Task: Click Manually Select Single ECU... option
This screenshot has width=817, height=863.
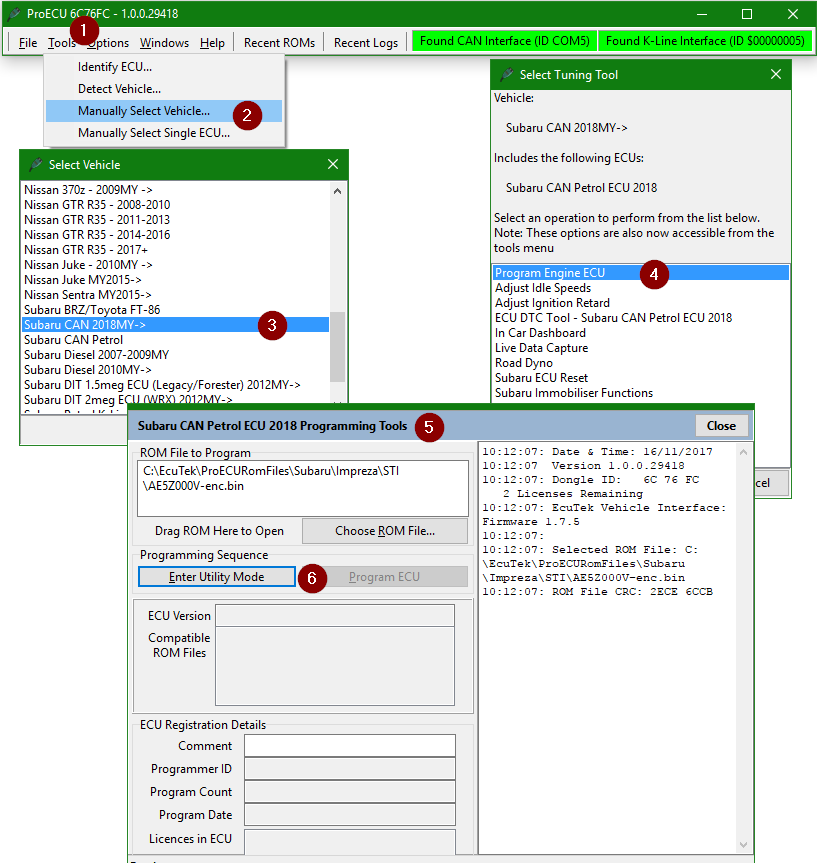Action: (153, 133)
